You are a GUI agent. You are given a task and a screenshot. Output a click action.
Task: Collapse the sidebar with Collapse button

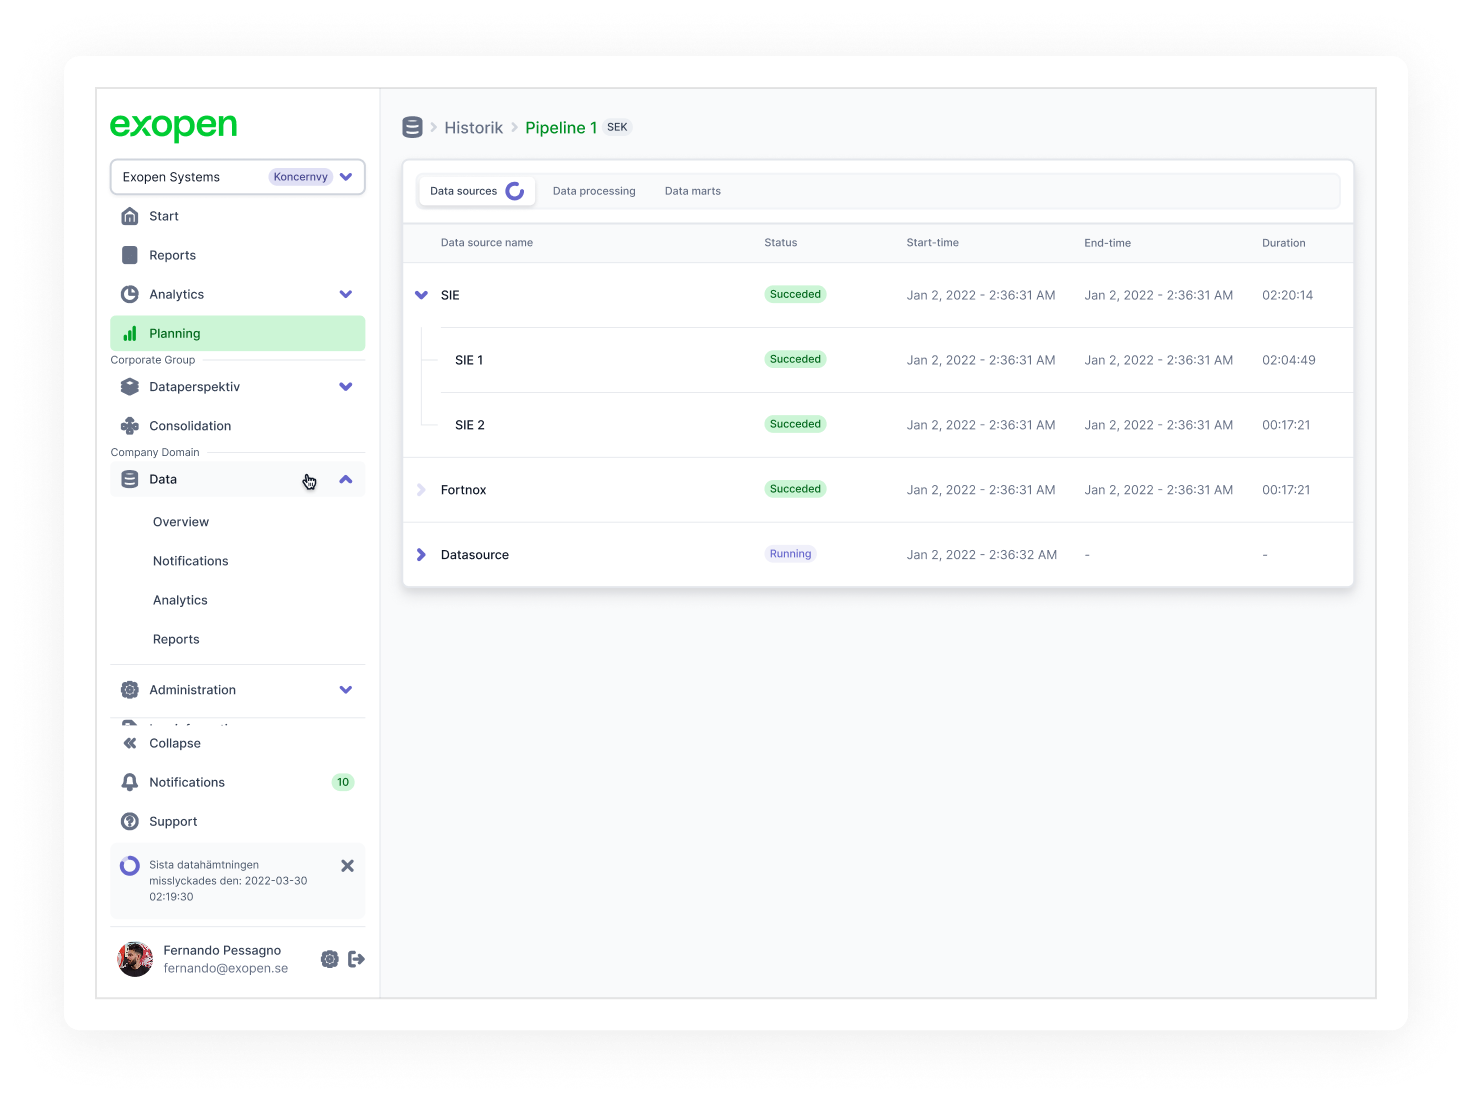tap(161, 743)
